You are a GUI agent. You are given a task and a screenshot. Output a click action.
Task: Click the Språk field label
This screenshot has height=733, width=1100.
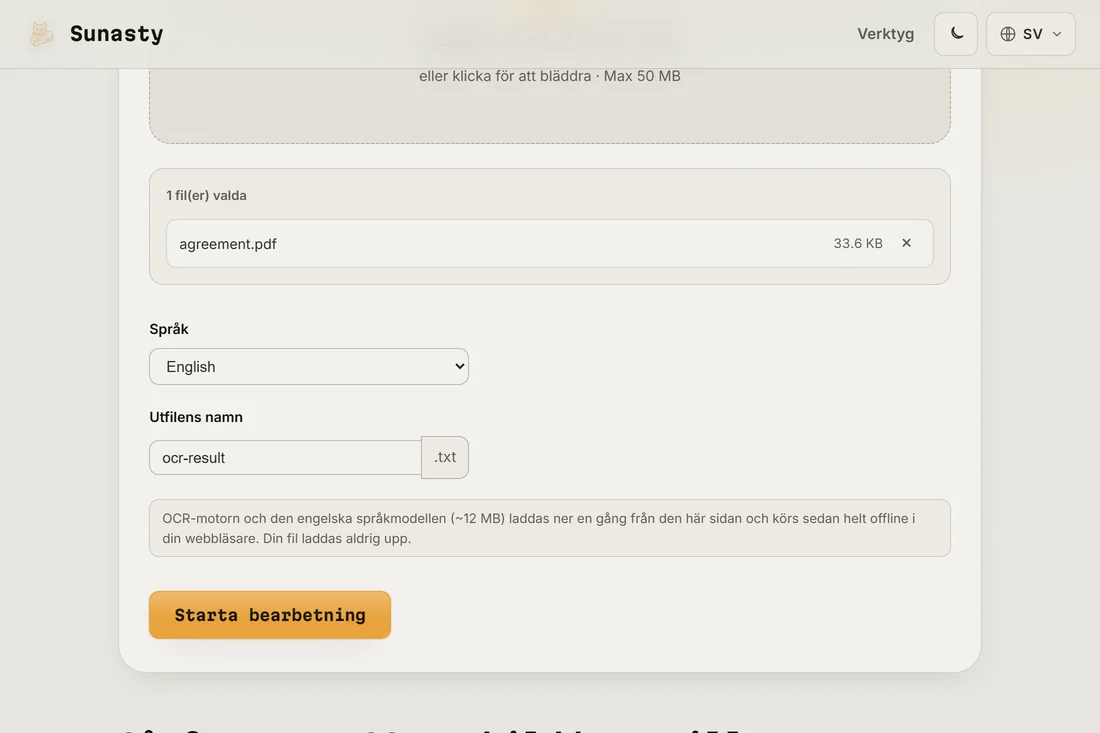169,329
